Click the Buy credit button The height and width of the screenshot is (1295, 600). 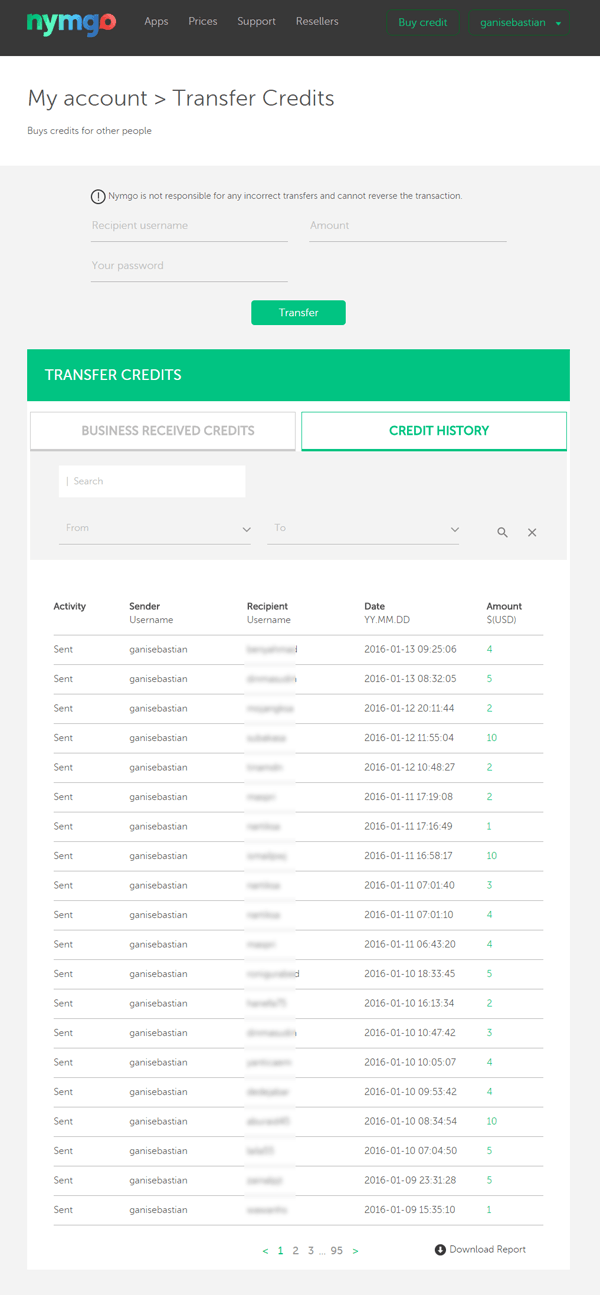422,21
